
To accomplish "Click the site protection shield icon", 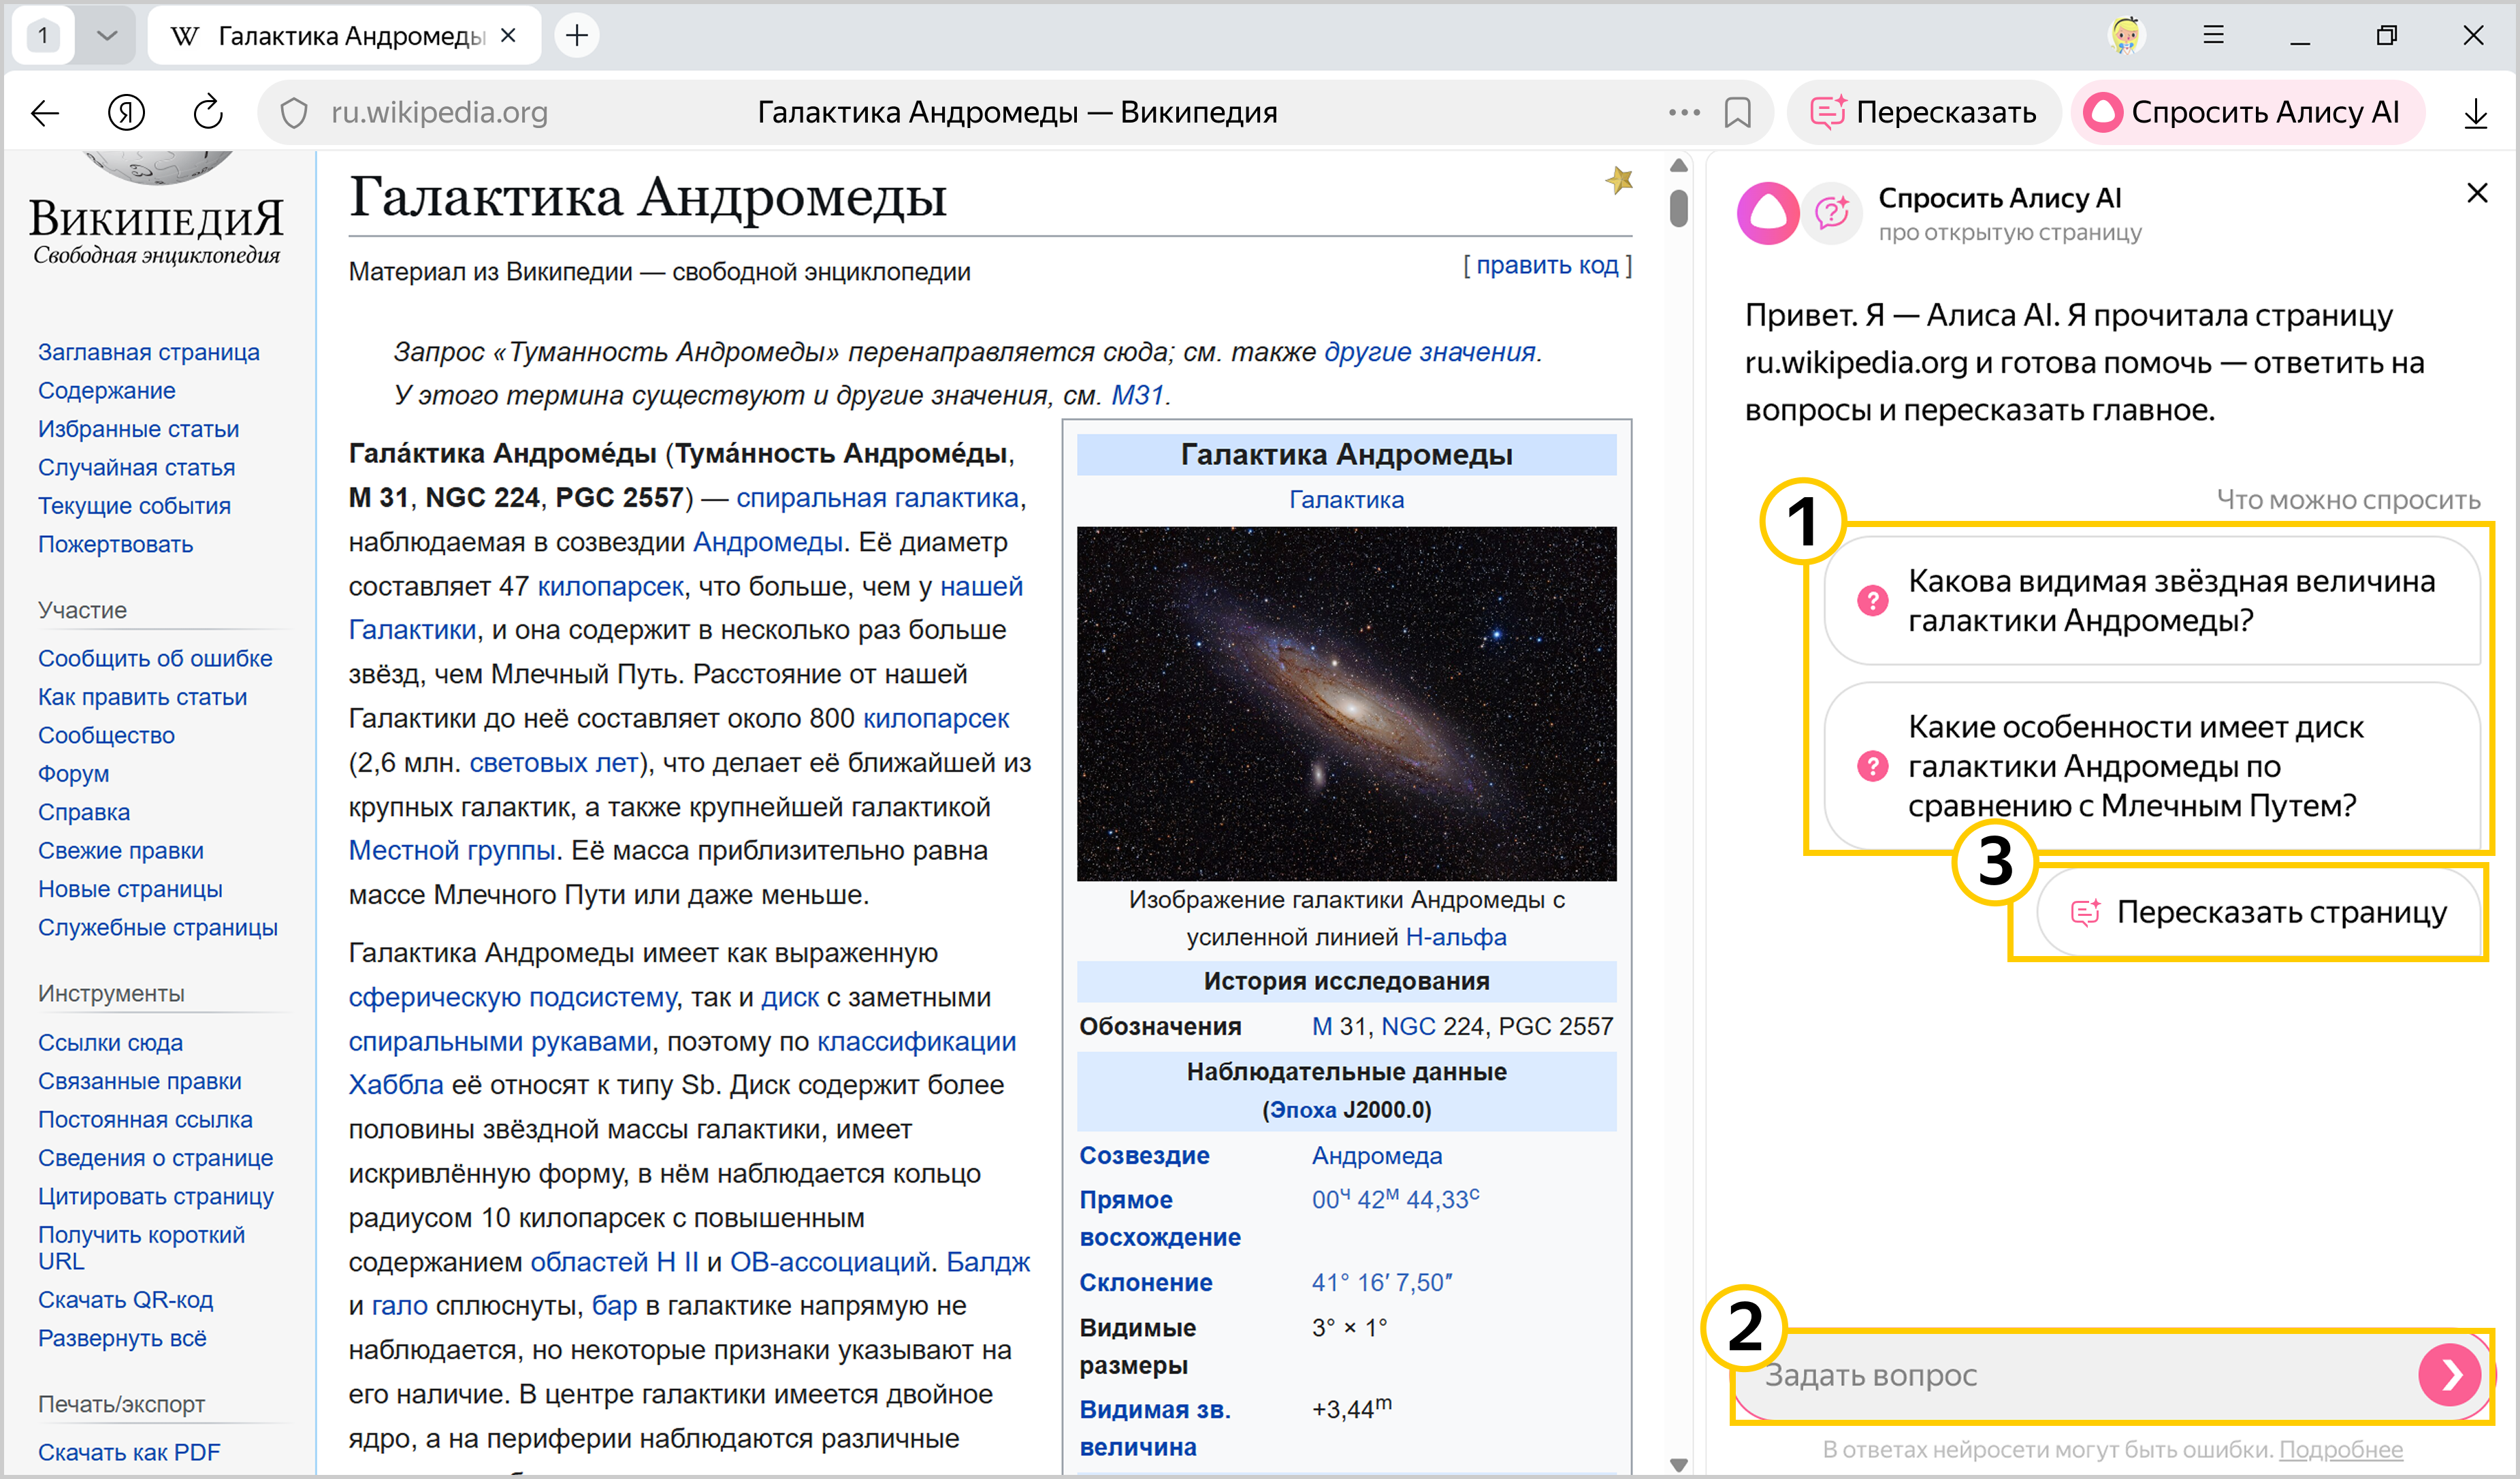I will (294, 113).
